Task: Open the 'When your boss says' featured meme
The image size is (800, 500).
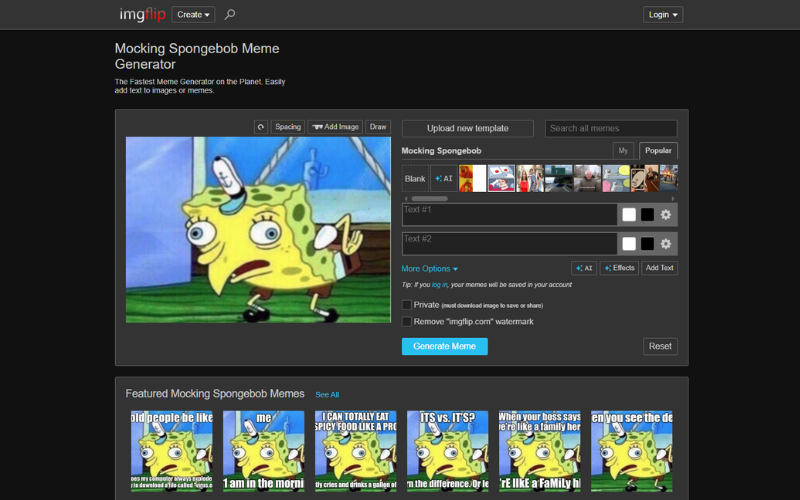Action: 540,451
